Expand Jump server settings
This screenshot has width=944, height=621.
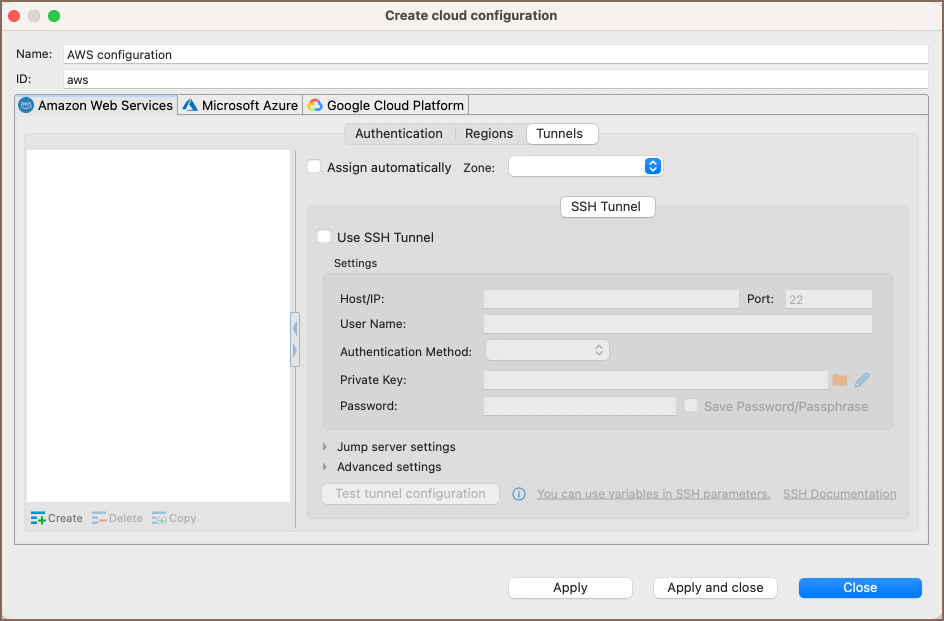pyautogui.click(x=395, y=447)
